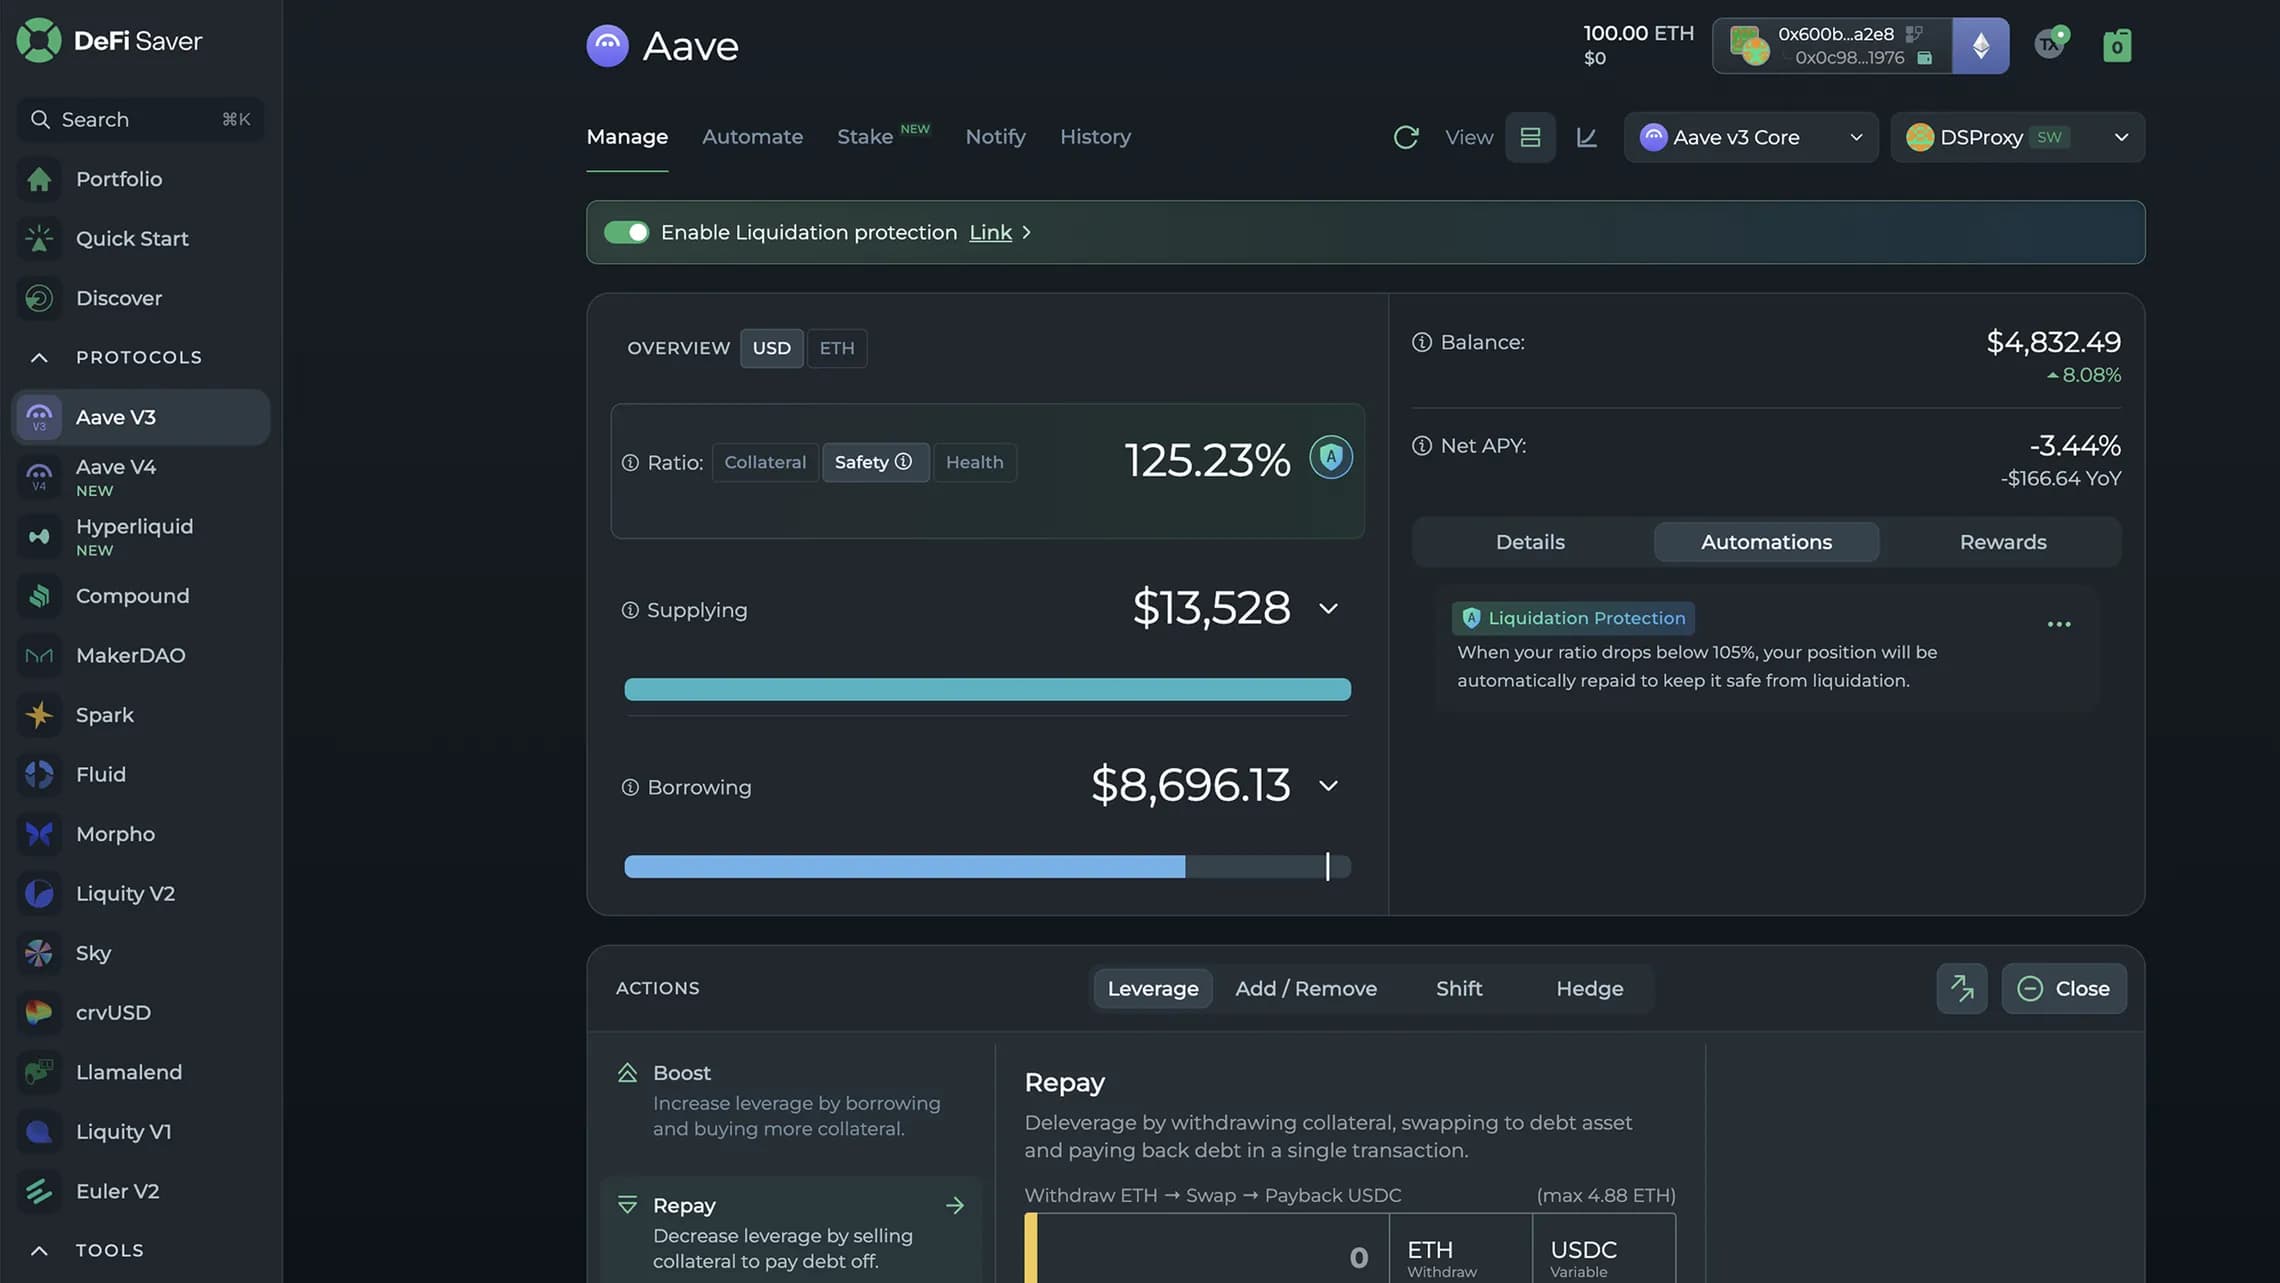Screen dimensions: 2280x1283
Task: Switch to the stacked list view
Action: 1530,137
